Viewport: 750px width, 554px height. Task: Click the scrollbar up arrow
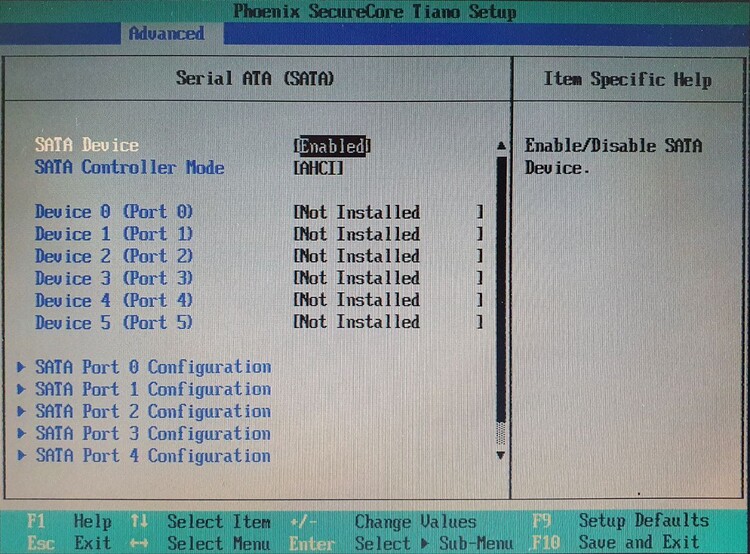tap(501, 145)
